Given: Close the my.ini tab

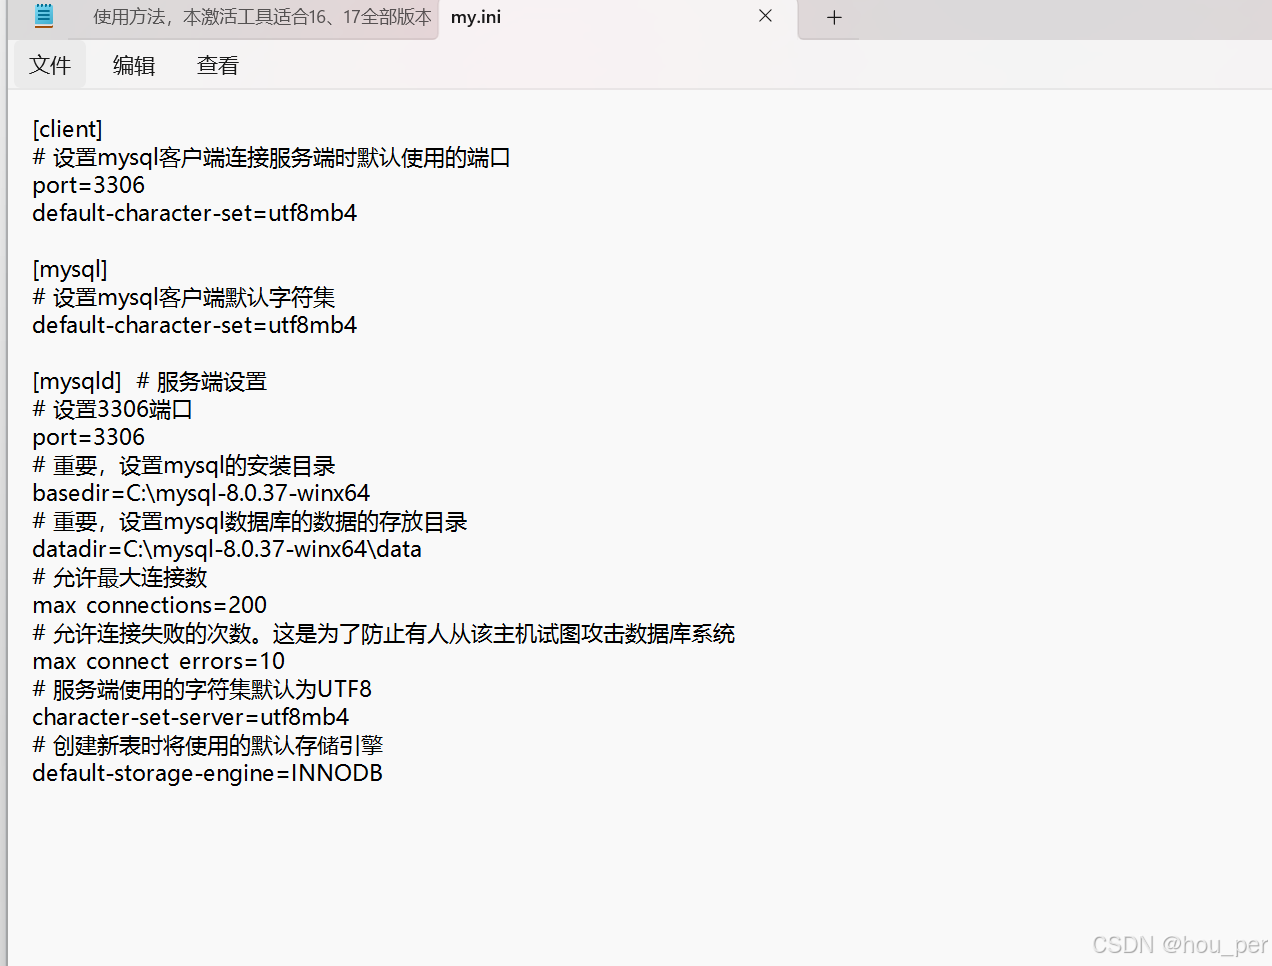Looking at the screenshot, I should click(x=765, y=16).
